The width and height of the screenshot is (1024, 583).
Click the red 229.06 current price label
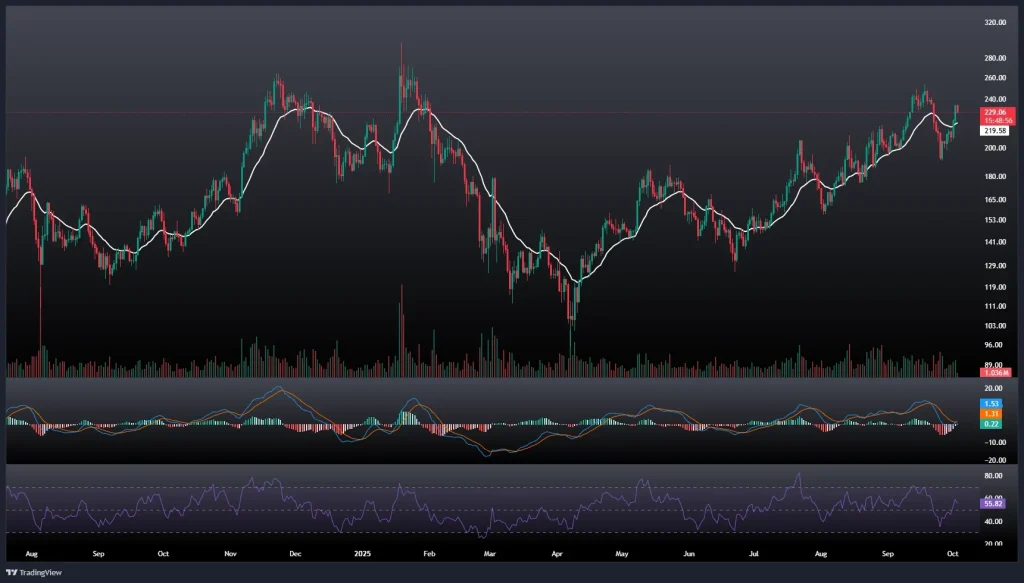(x=968, y=113)
